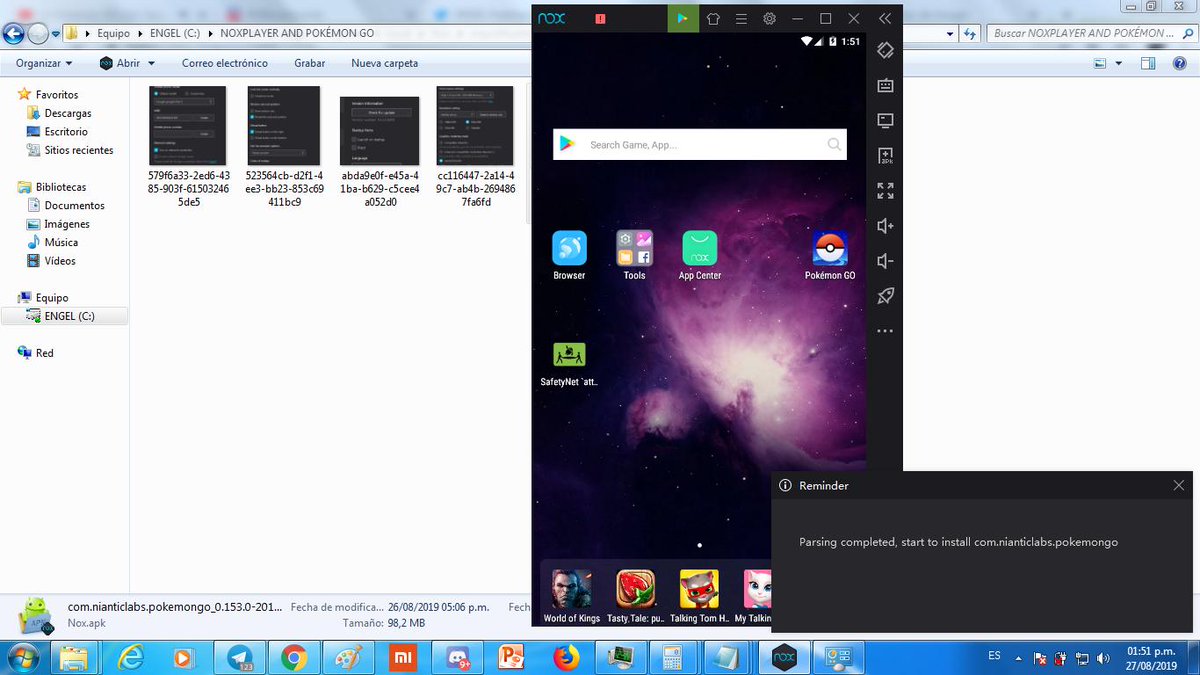The width and height of the screenshot is (1200, 675).
Task: Click Grabar in Explorer toolbar
Action: [x=310, y=63]
